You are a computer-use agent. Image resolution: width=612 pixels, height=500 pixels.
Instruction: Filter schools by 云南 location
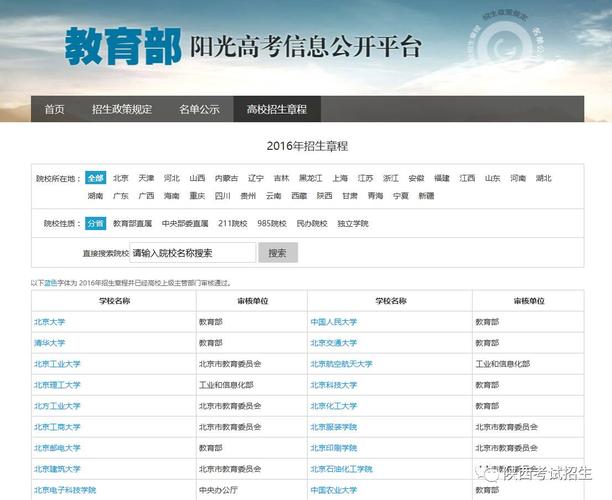274,196
